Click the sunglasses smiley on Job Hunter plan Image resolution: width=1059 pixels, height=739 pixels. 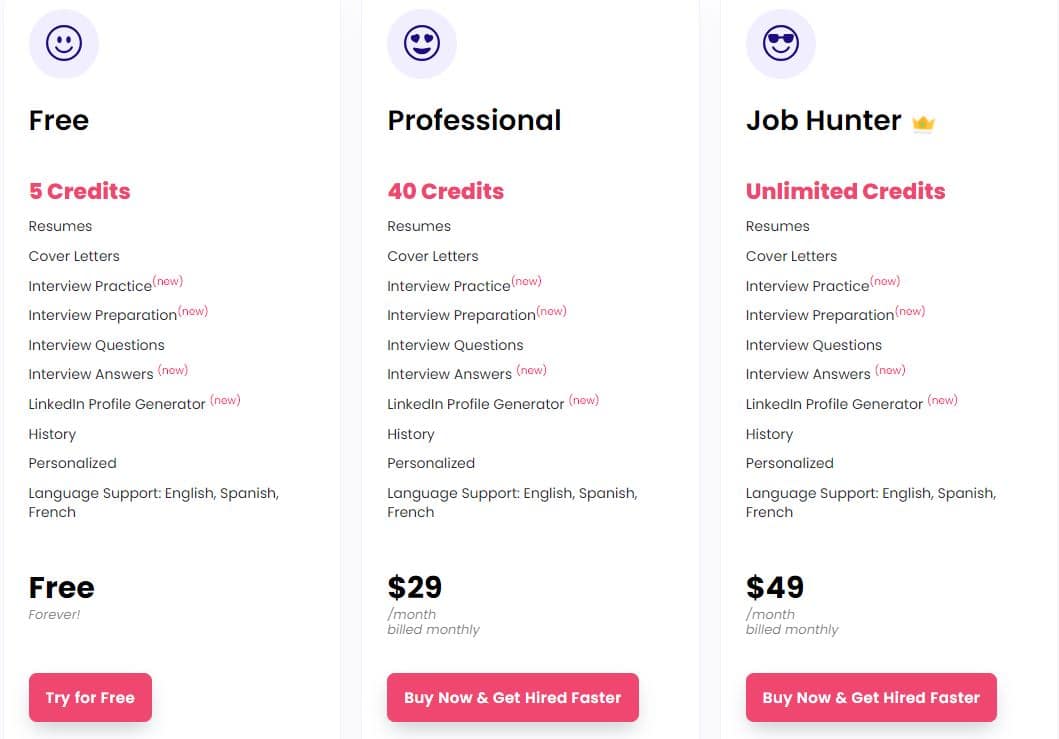[x=780, y=44]
